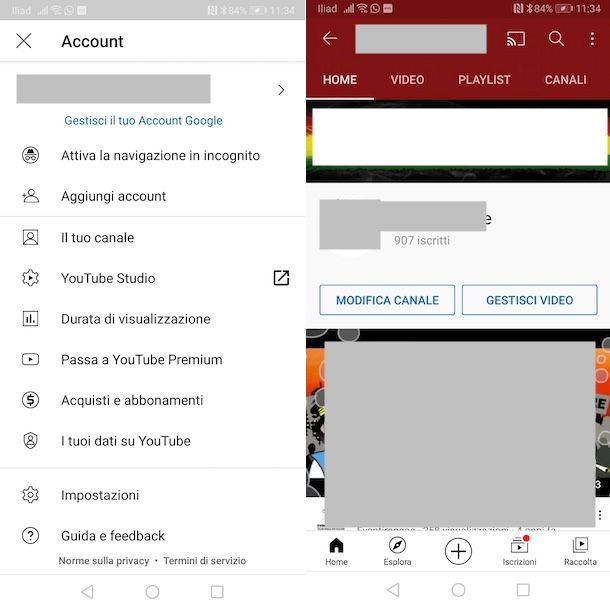Tap Android back triangle in channel screen

(x=393, y=590)
